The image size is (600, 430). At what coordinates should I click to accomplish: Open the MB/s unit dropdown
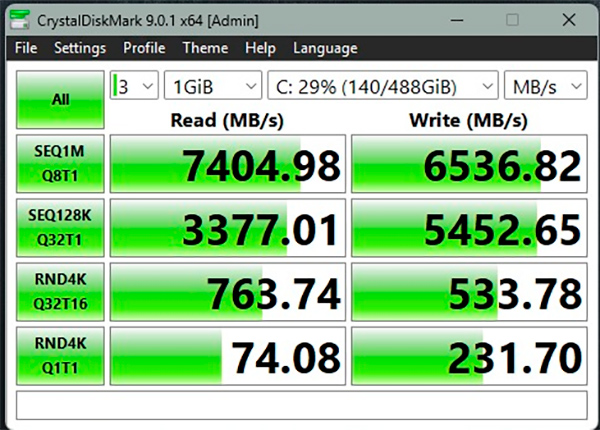(x=546, y=86)
